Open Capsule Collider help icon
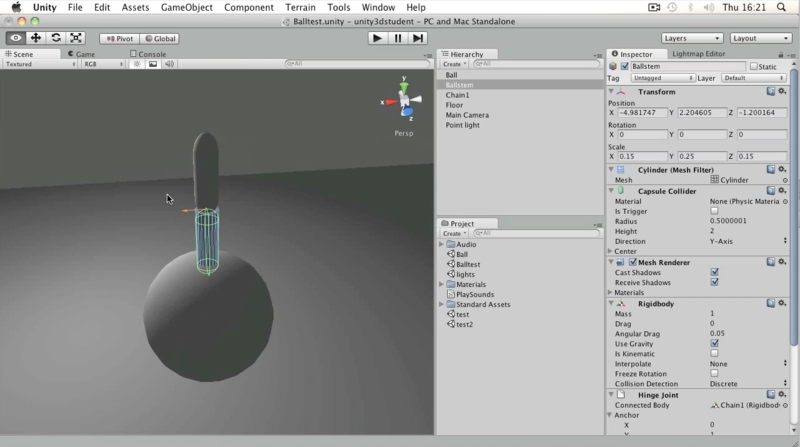Screen dimensions: 800x447 pyautogui.click(x=770, y=190)
